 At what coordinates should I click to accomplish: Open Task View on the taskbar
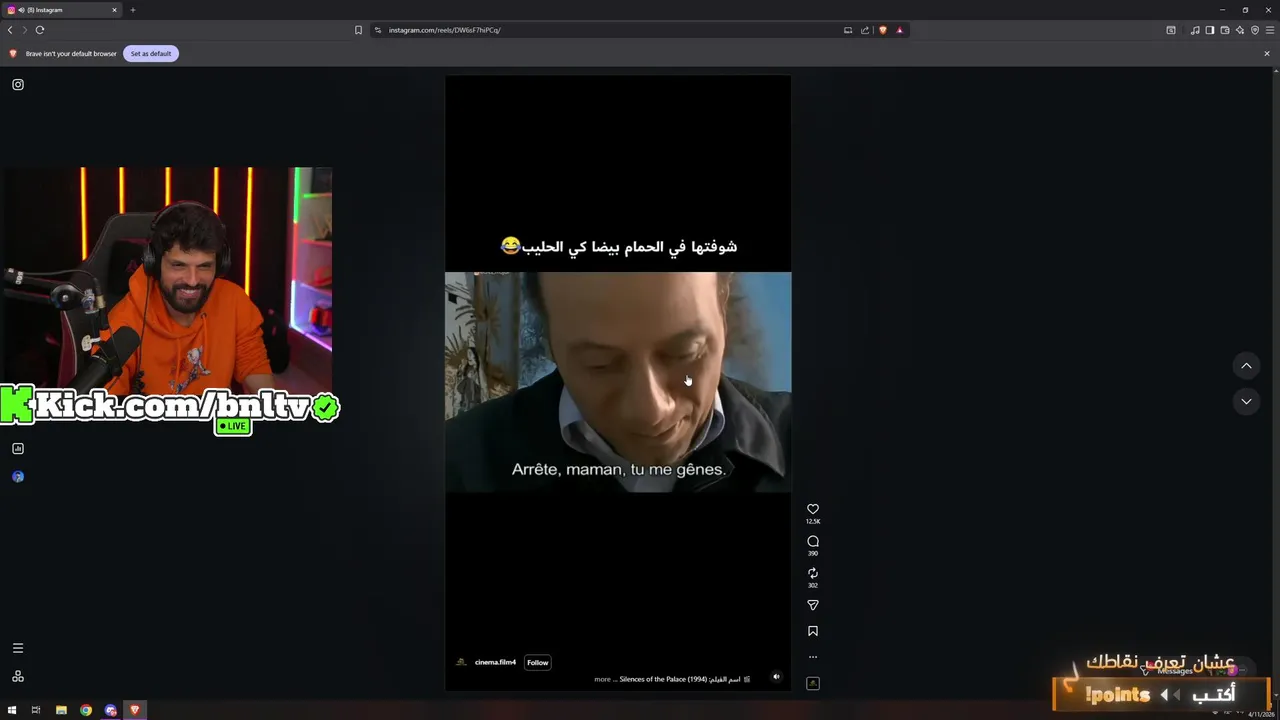(x=36, y=710)
